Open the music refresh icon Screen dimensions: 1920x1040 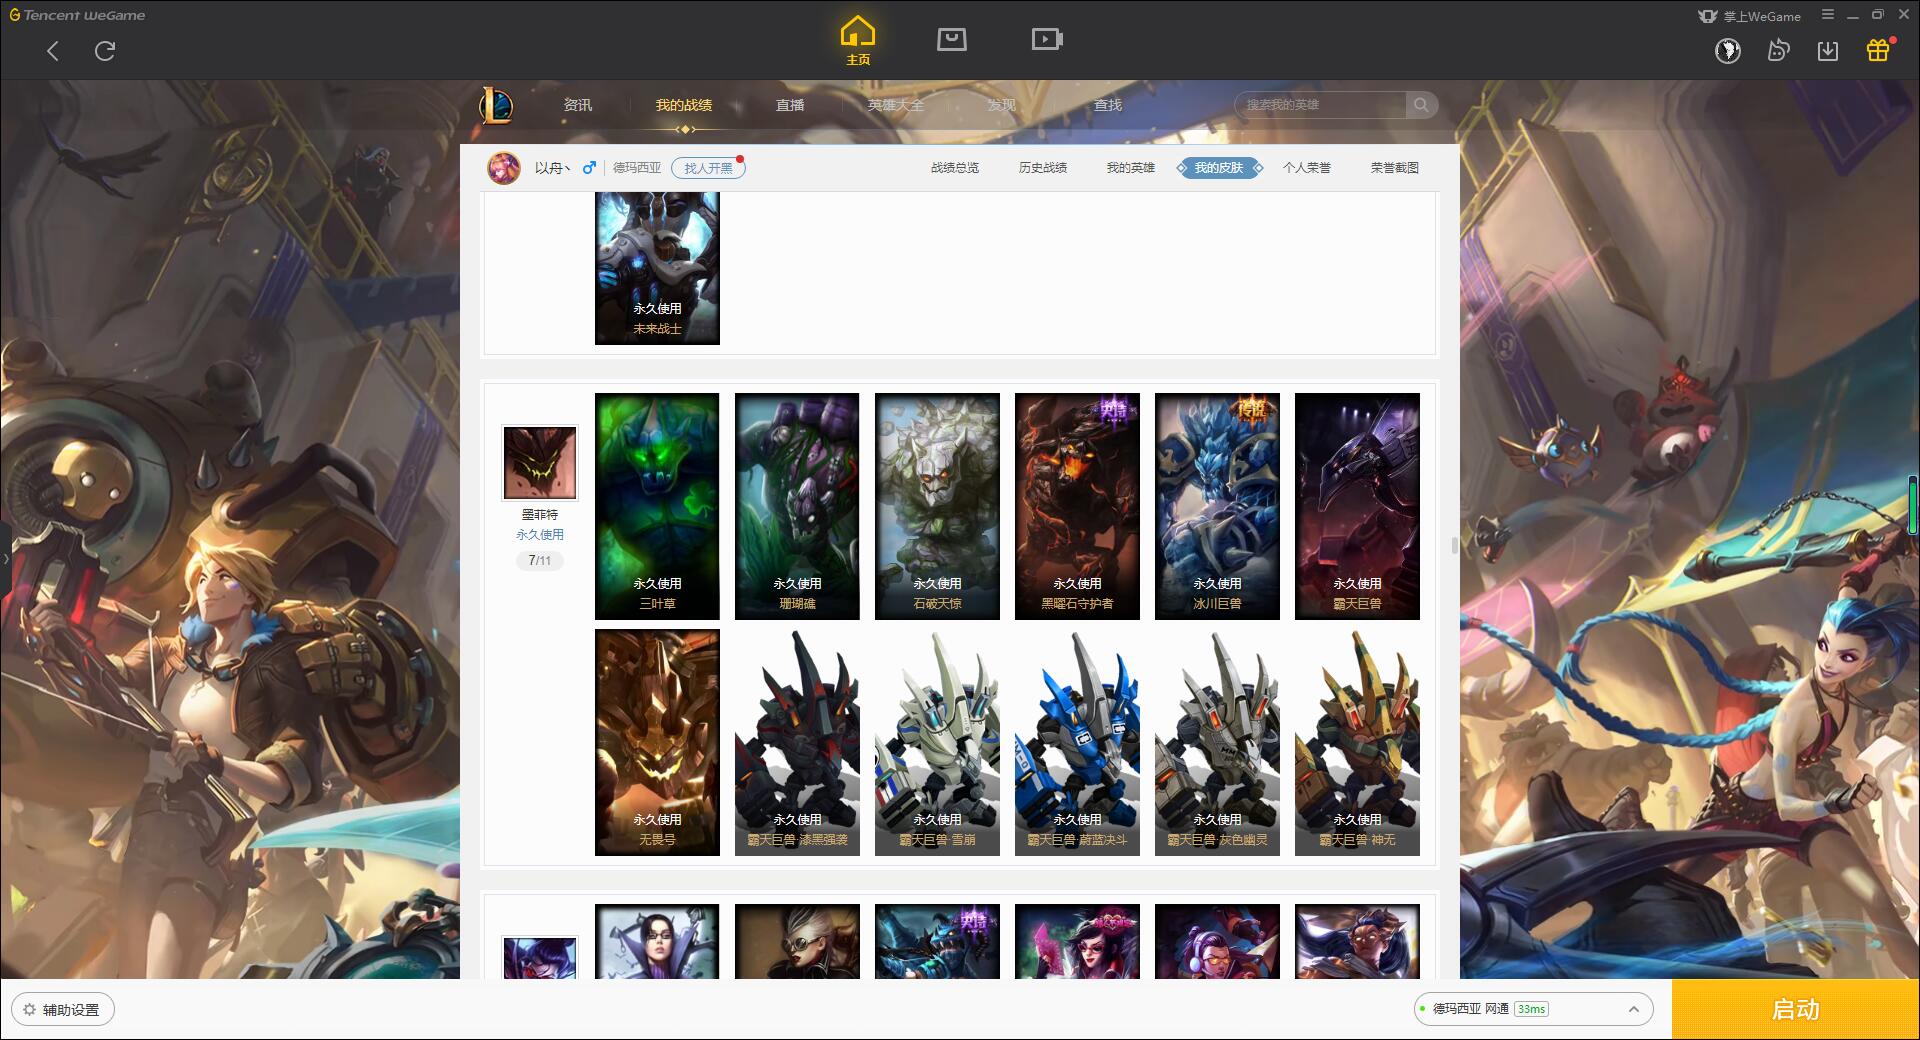[x=1778, y=50]
